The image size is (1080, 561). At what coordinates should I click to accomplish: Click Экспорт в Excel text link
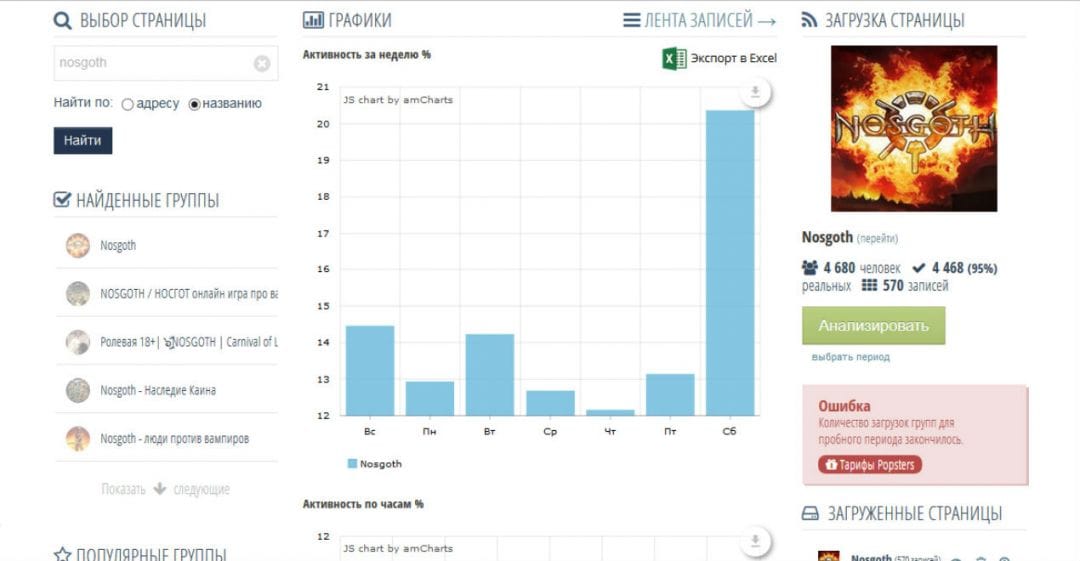tap(734, 59)
